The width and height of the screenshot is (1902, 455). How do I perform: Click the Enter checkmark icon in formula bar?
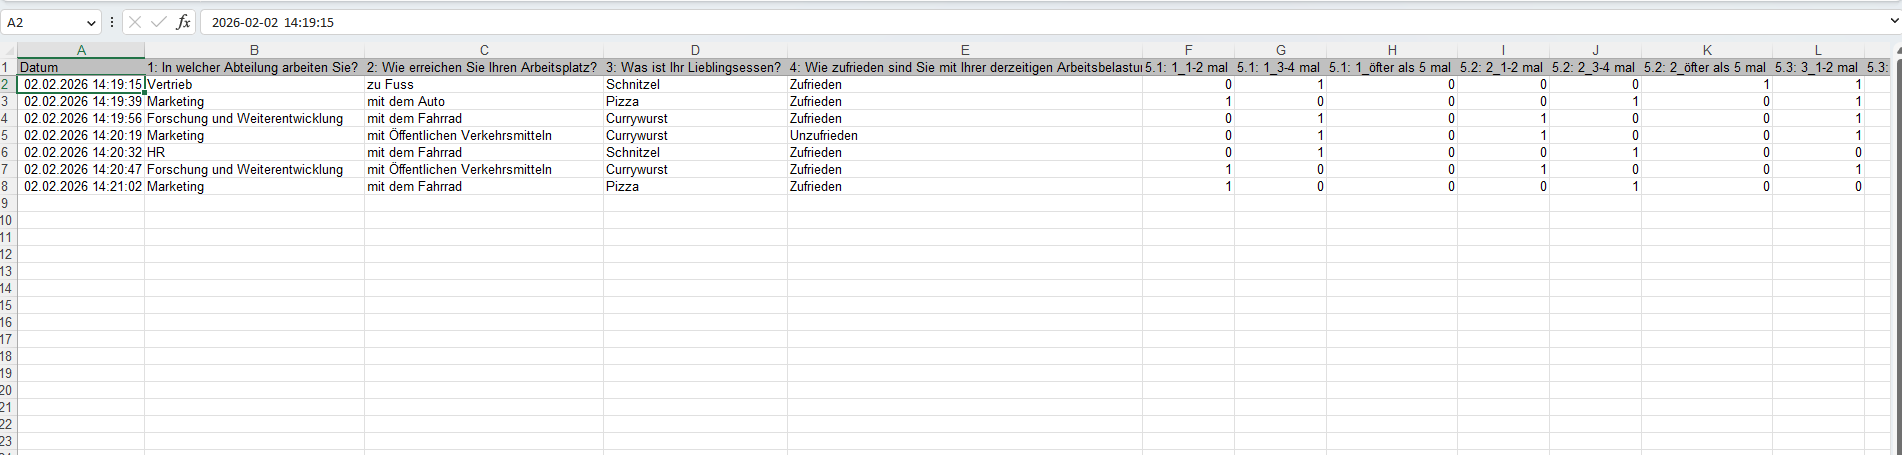(x=159, y=22)
